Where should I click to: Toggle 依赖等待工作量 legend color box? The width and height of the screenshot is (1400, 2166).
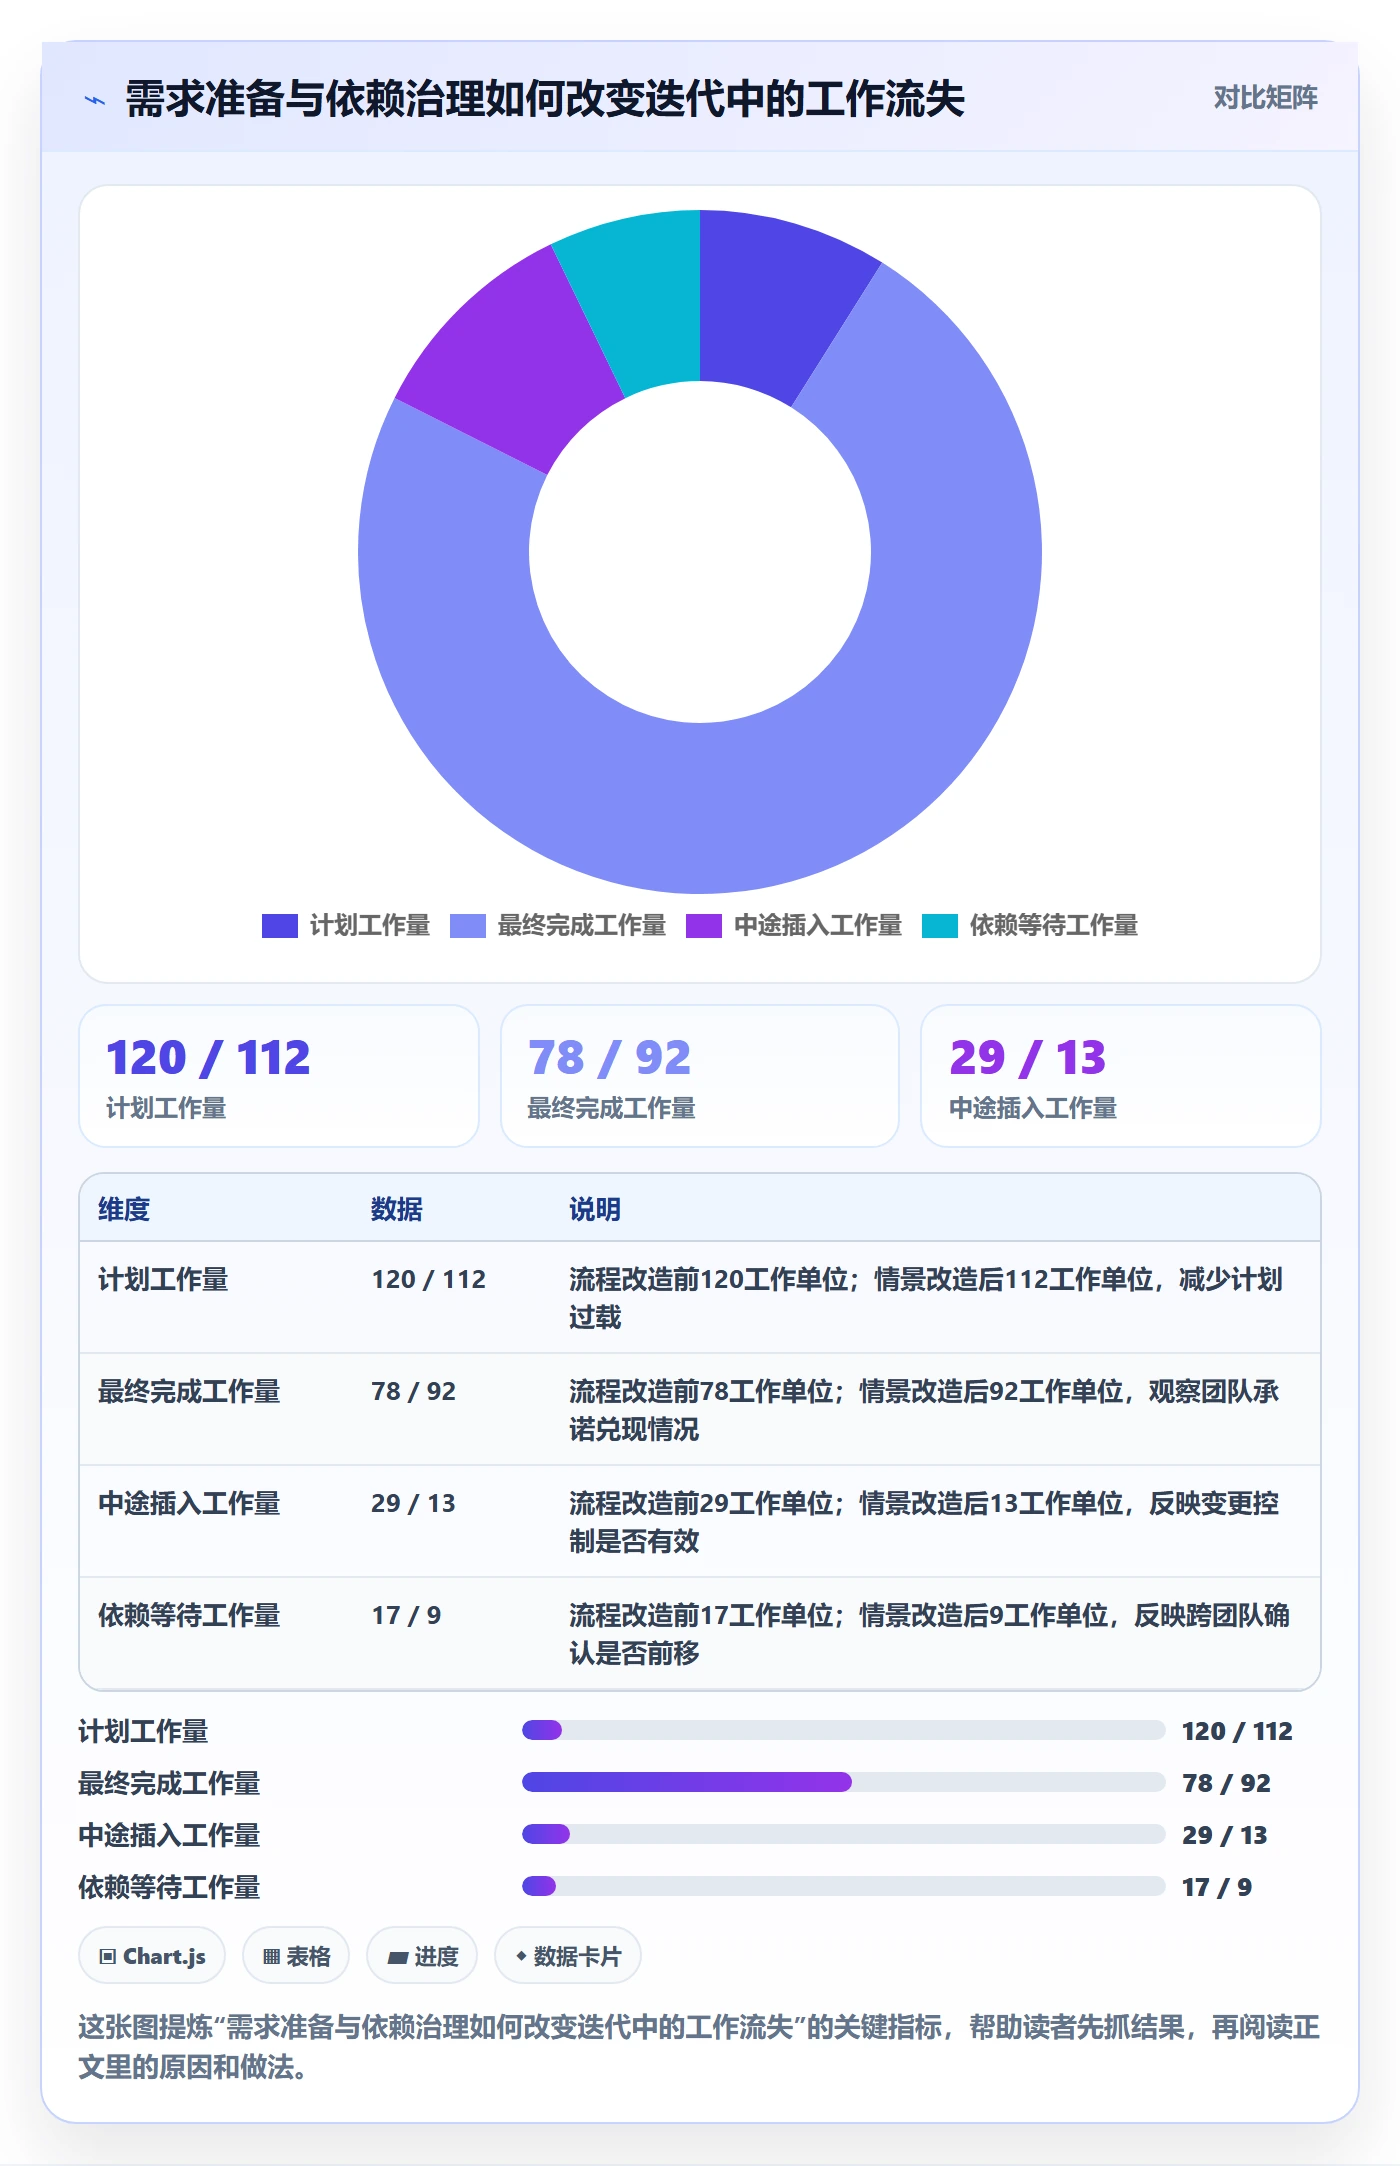pos(940,926)
